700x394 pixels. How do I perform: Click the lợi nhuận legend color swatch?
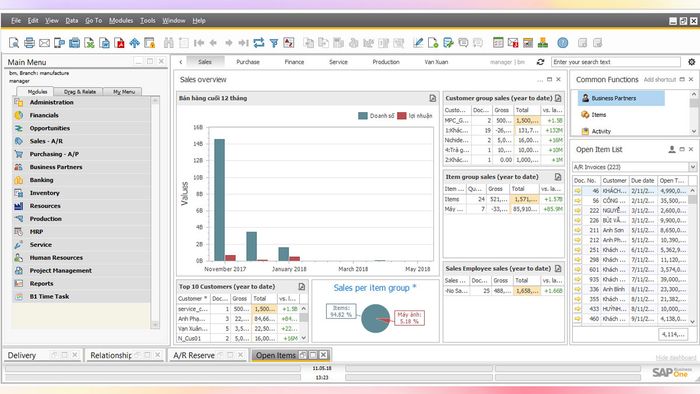[401, 116]
